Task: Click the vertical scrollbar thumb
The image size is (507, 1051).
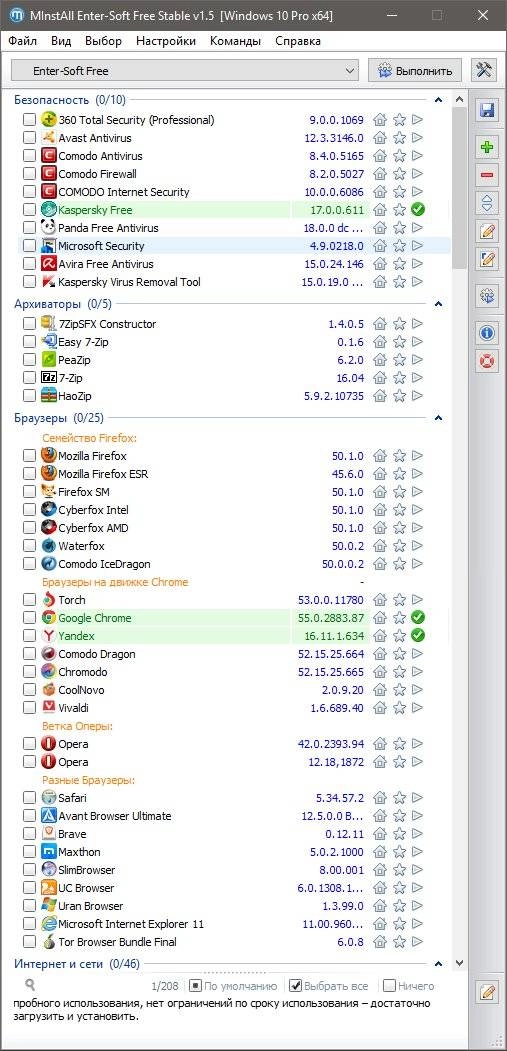Action: click(459, 190)
